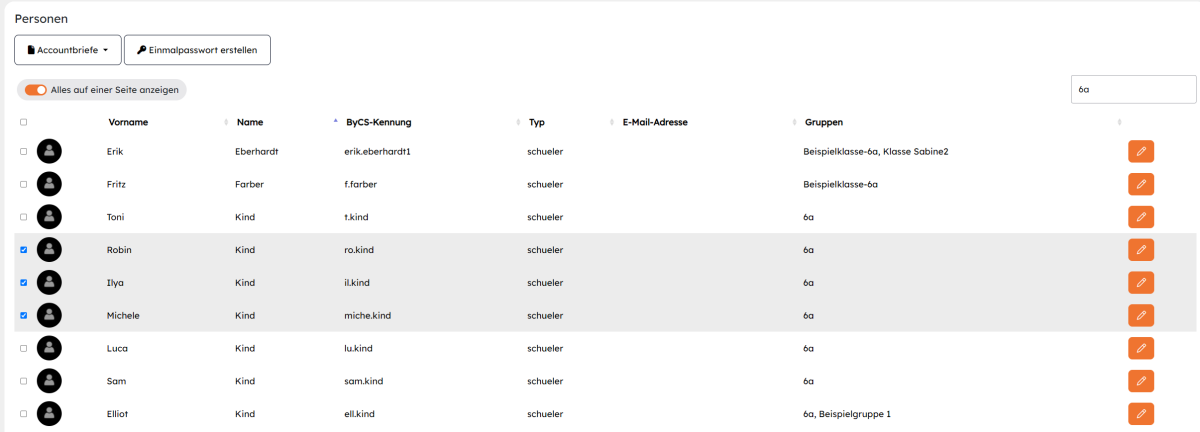Check the box next to Erik Eberhardt

[x=24, y=151]
